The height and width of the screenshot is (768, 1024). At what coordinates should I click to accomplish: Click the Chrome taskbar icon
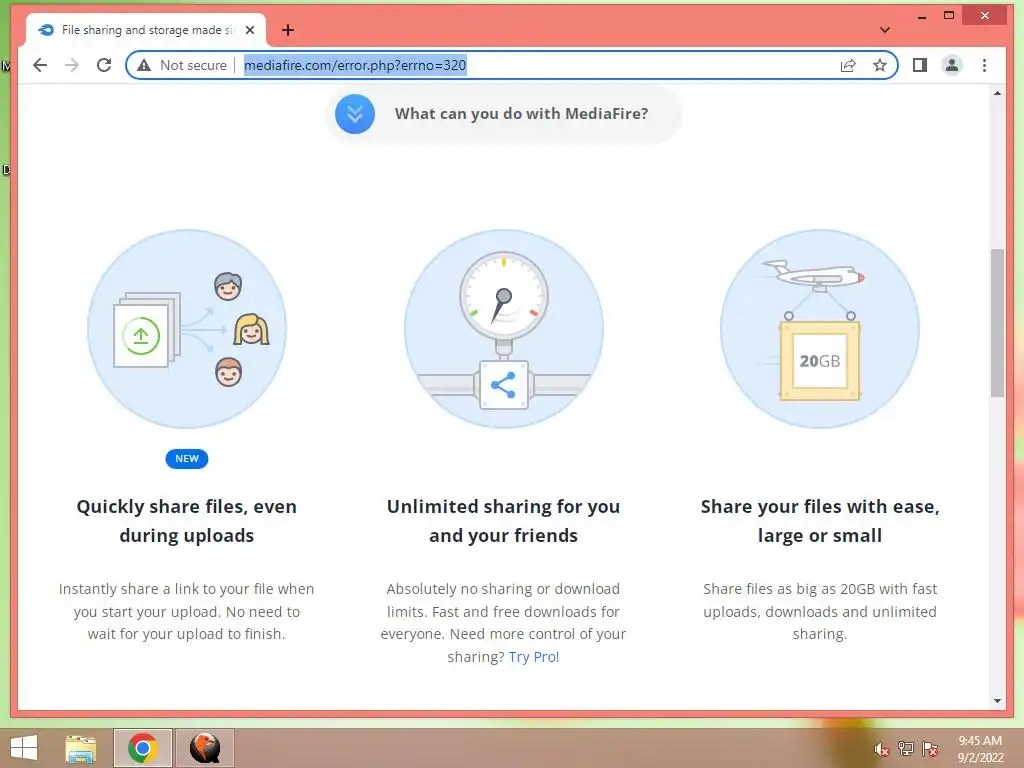142,748
